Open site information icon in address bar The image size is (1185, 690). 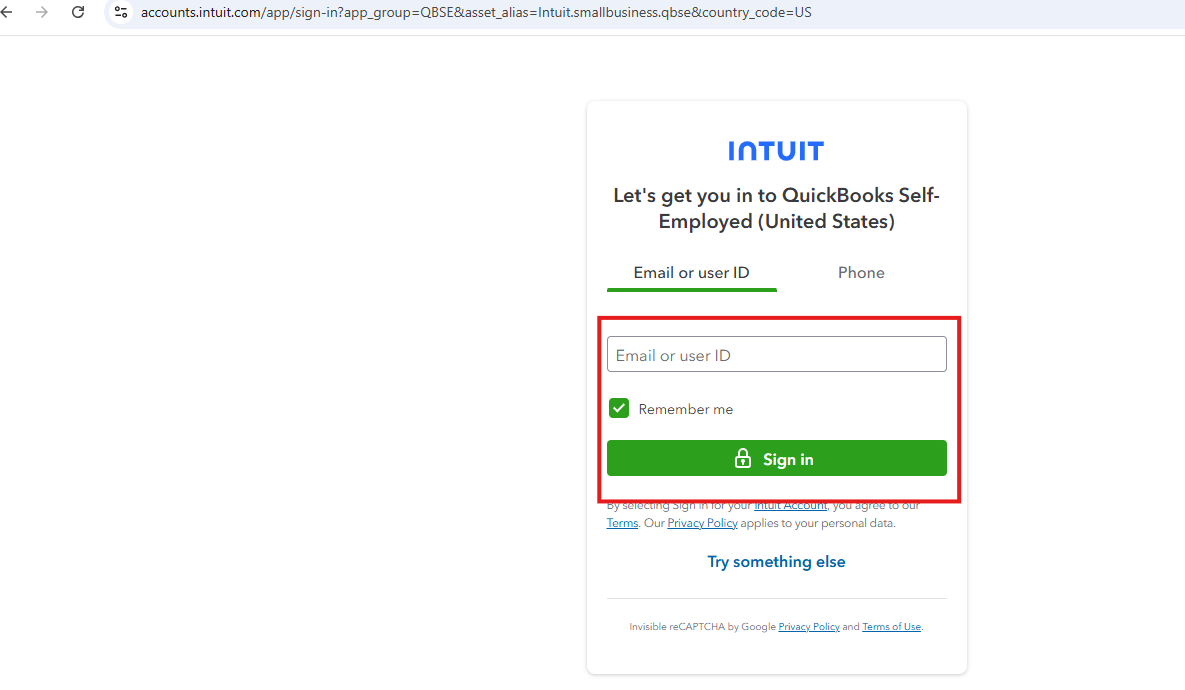(121, 12)
